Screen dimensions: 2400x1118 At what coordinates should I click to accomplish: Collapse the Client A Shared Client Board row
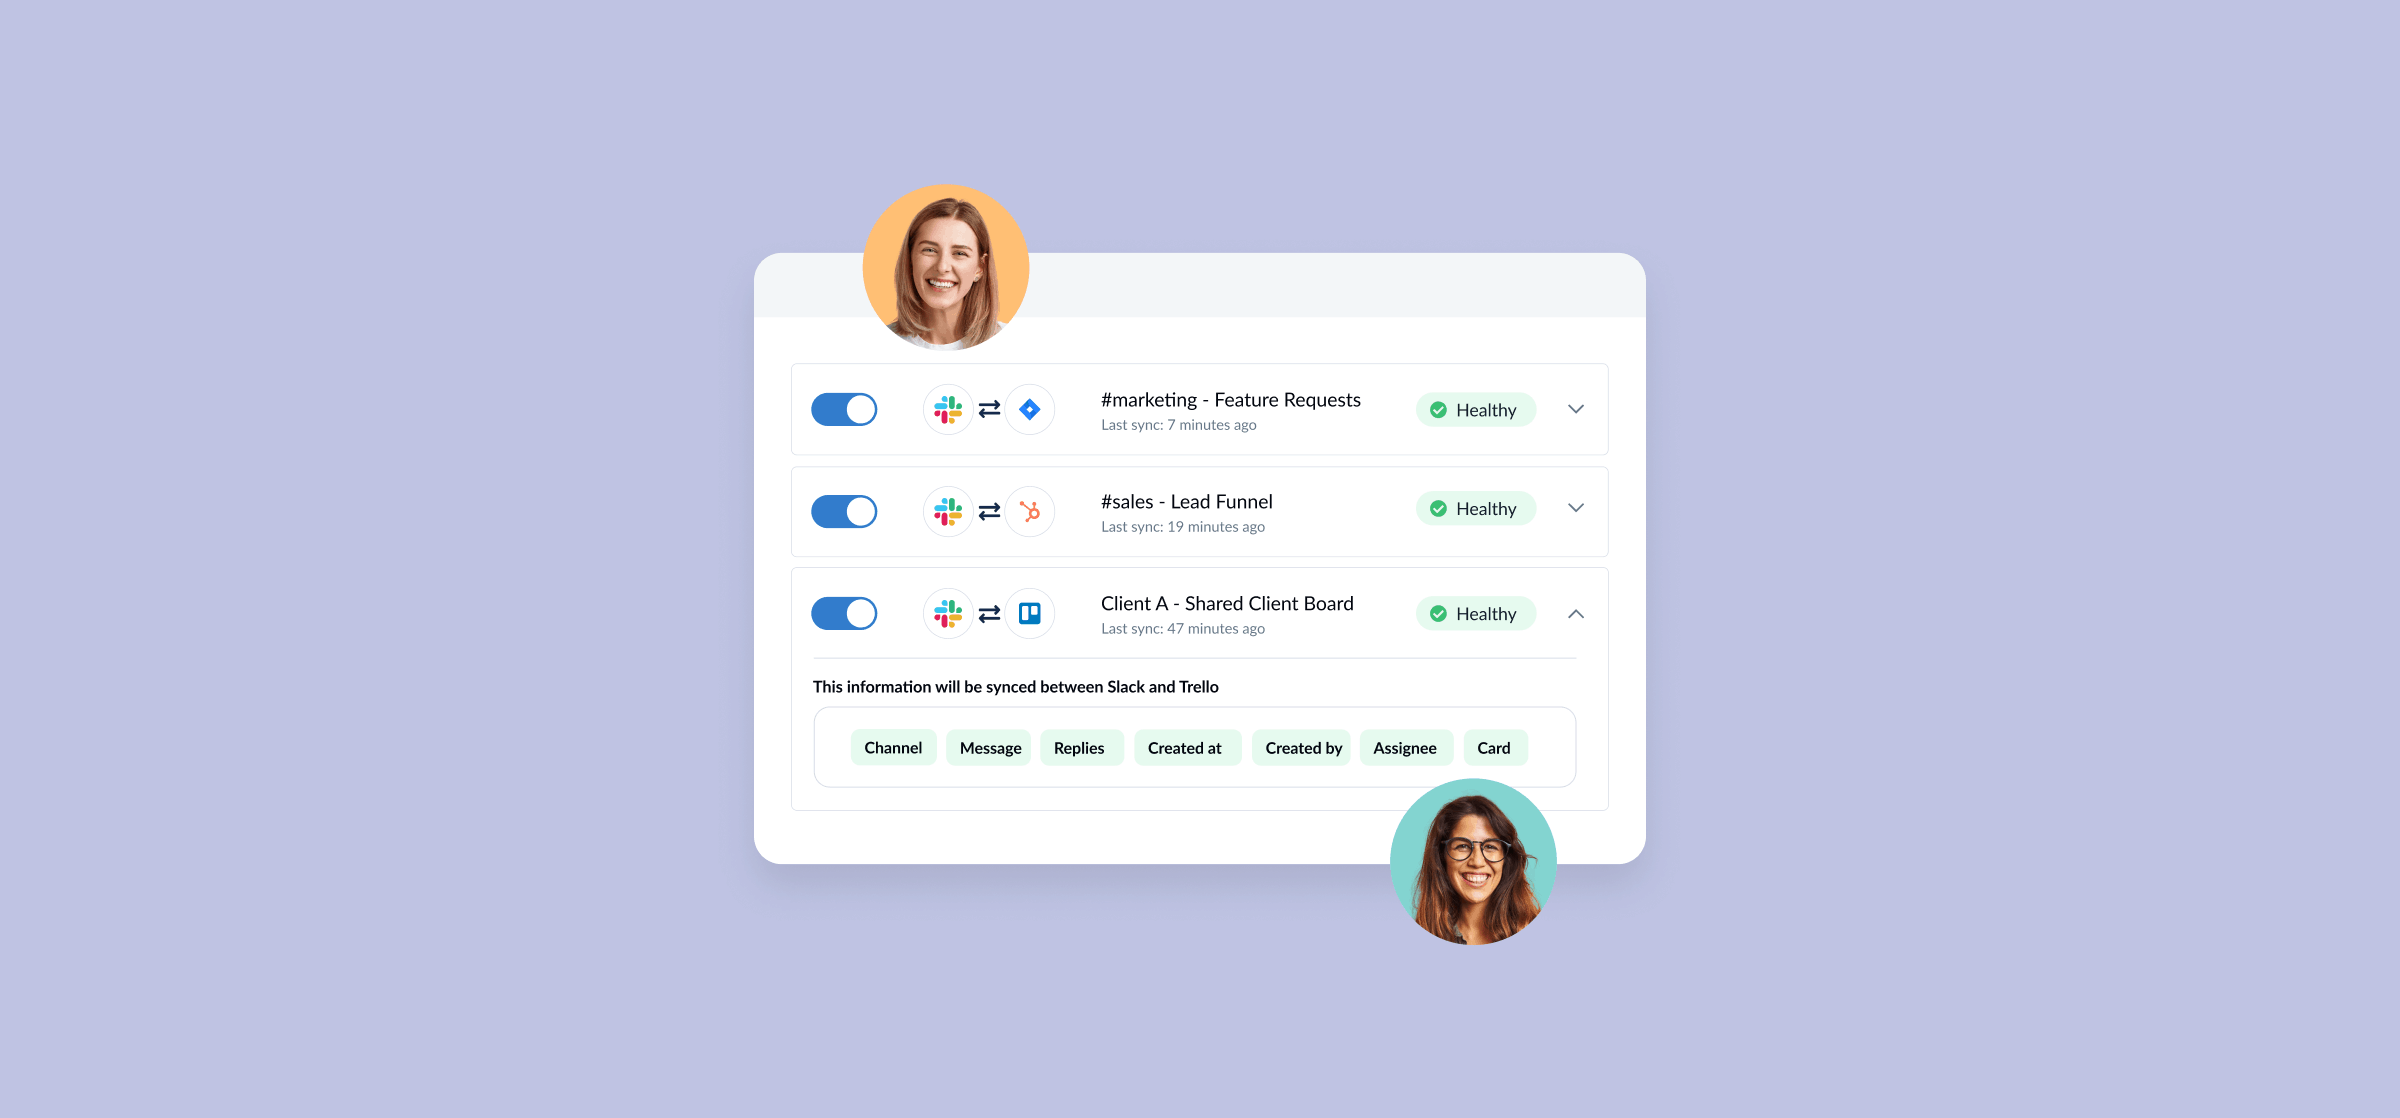1575,613
